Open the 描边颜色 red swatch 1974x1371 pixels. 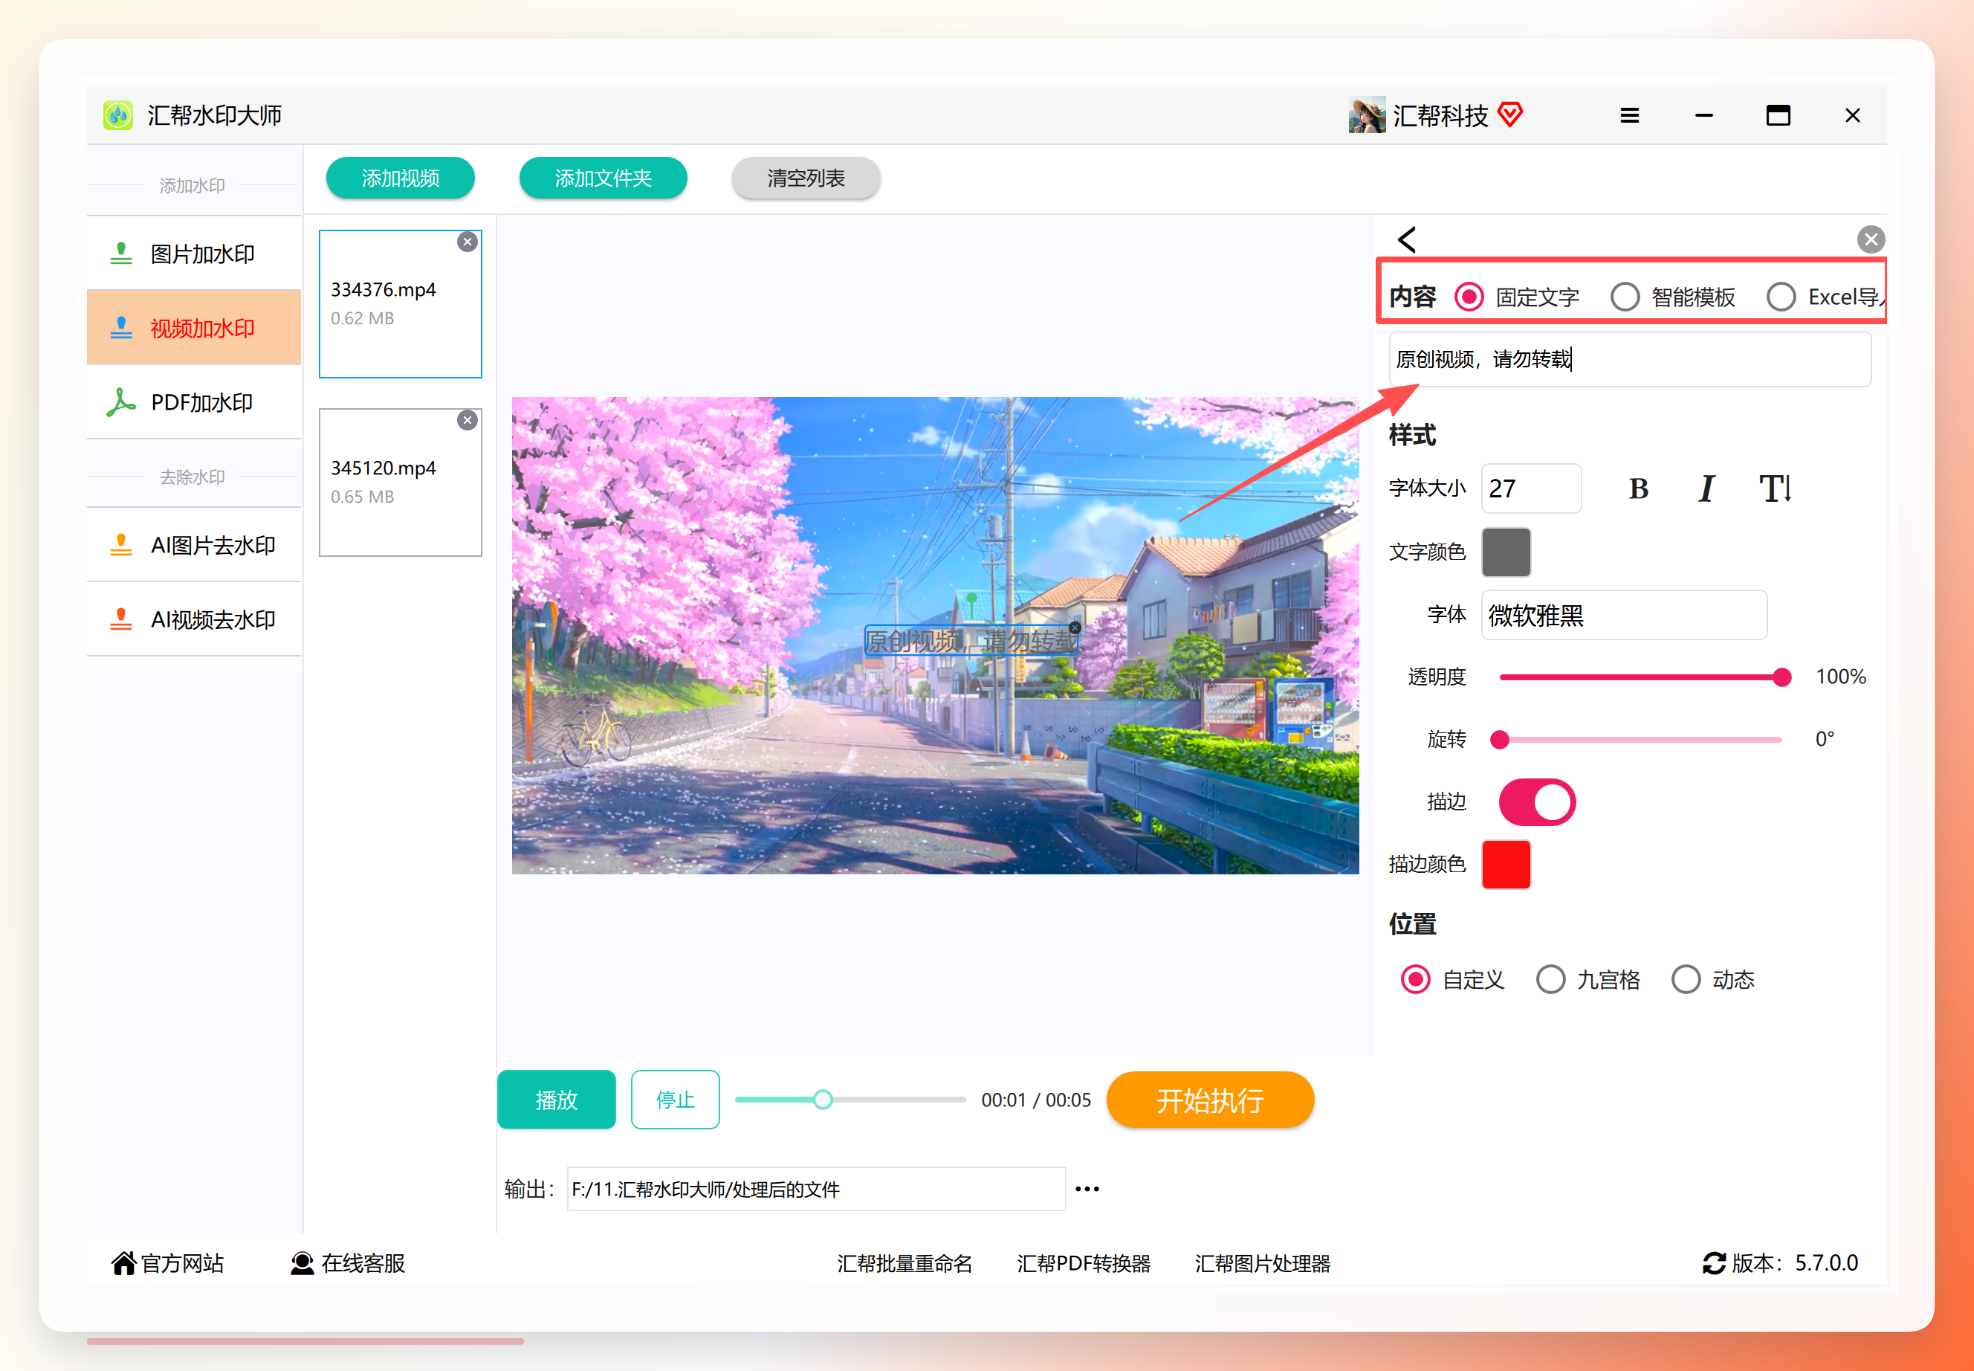click(1506, 864)
